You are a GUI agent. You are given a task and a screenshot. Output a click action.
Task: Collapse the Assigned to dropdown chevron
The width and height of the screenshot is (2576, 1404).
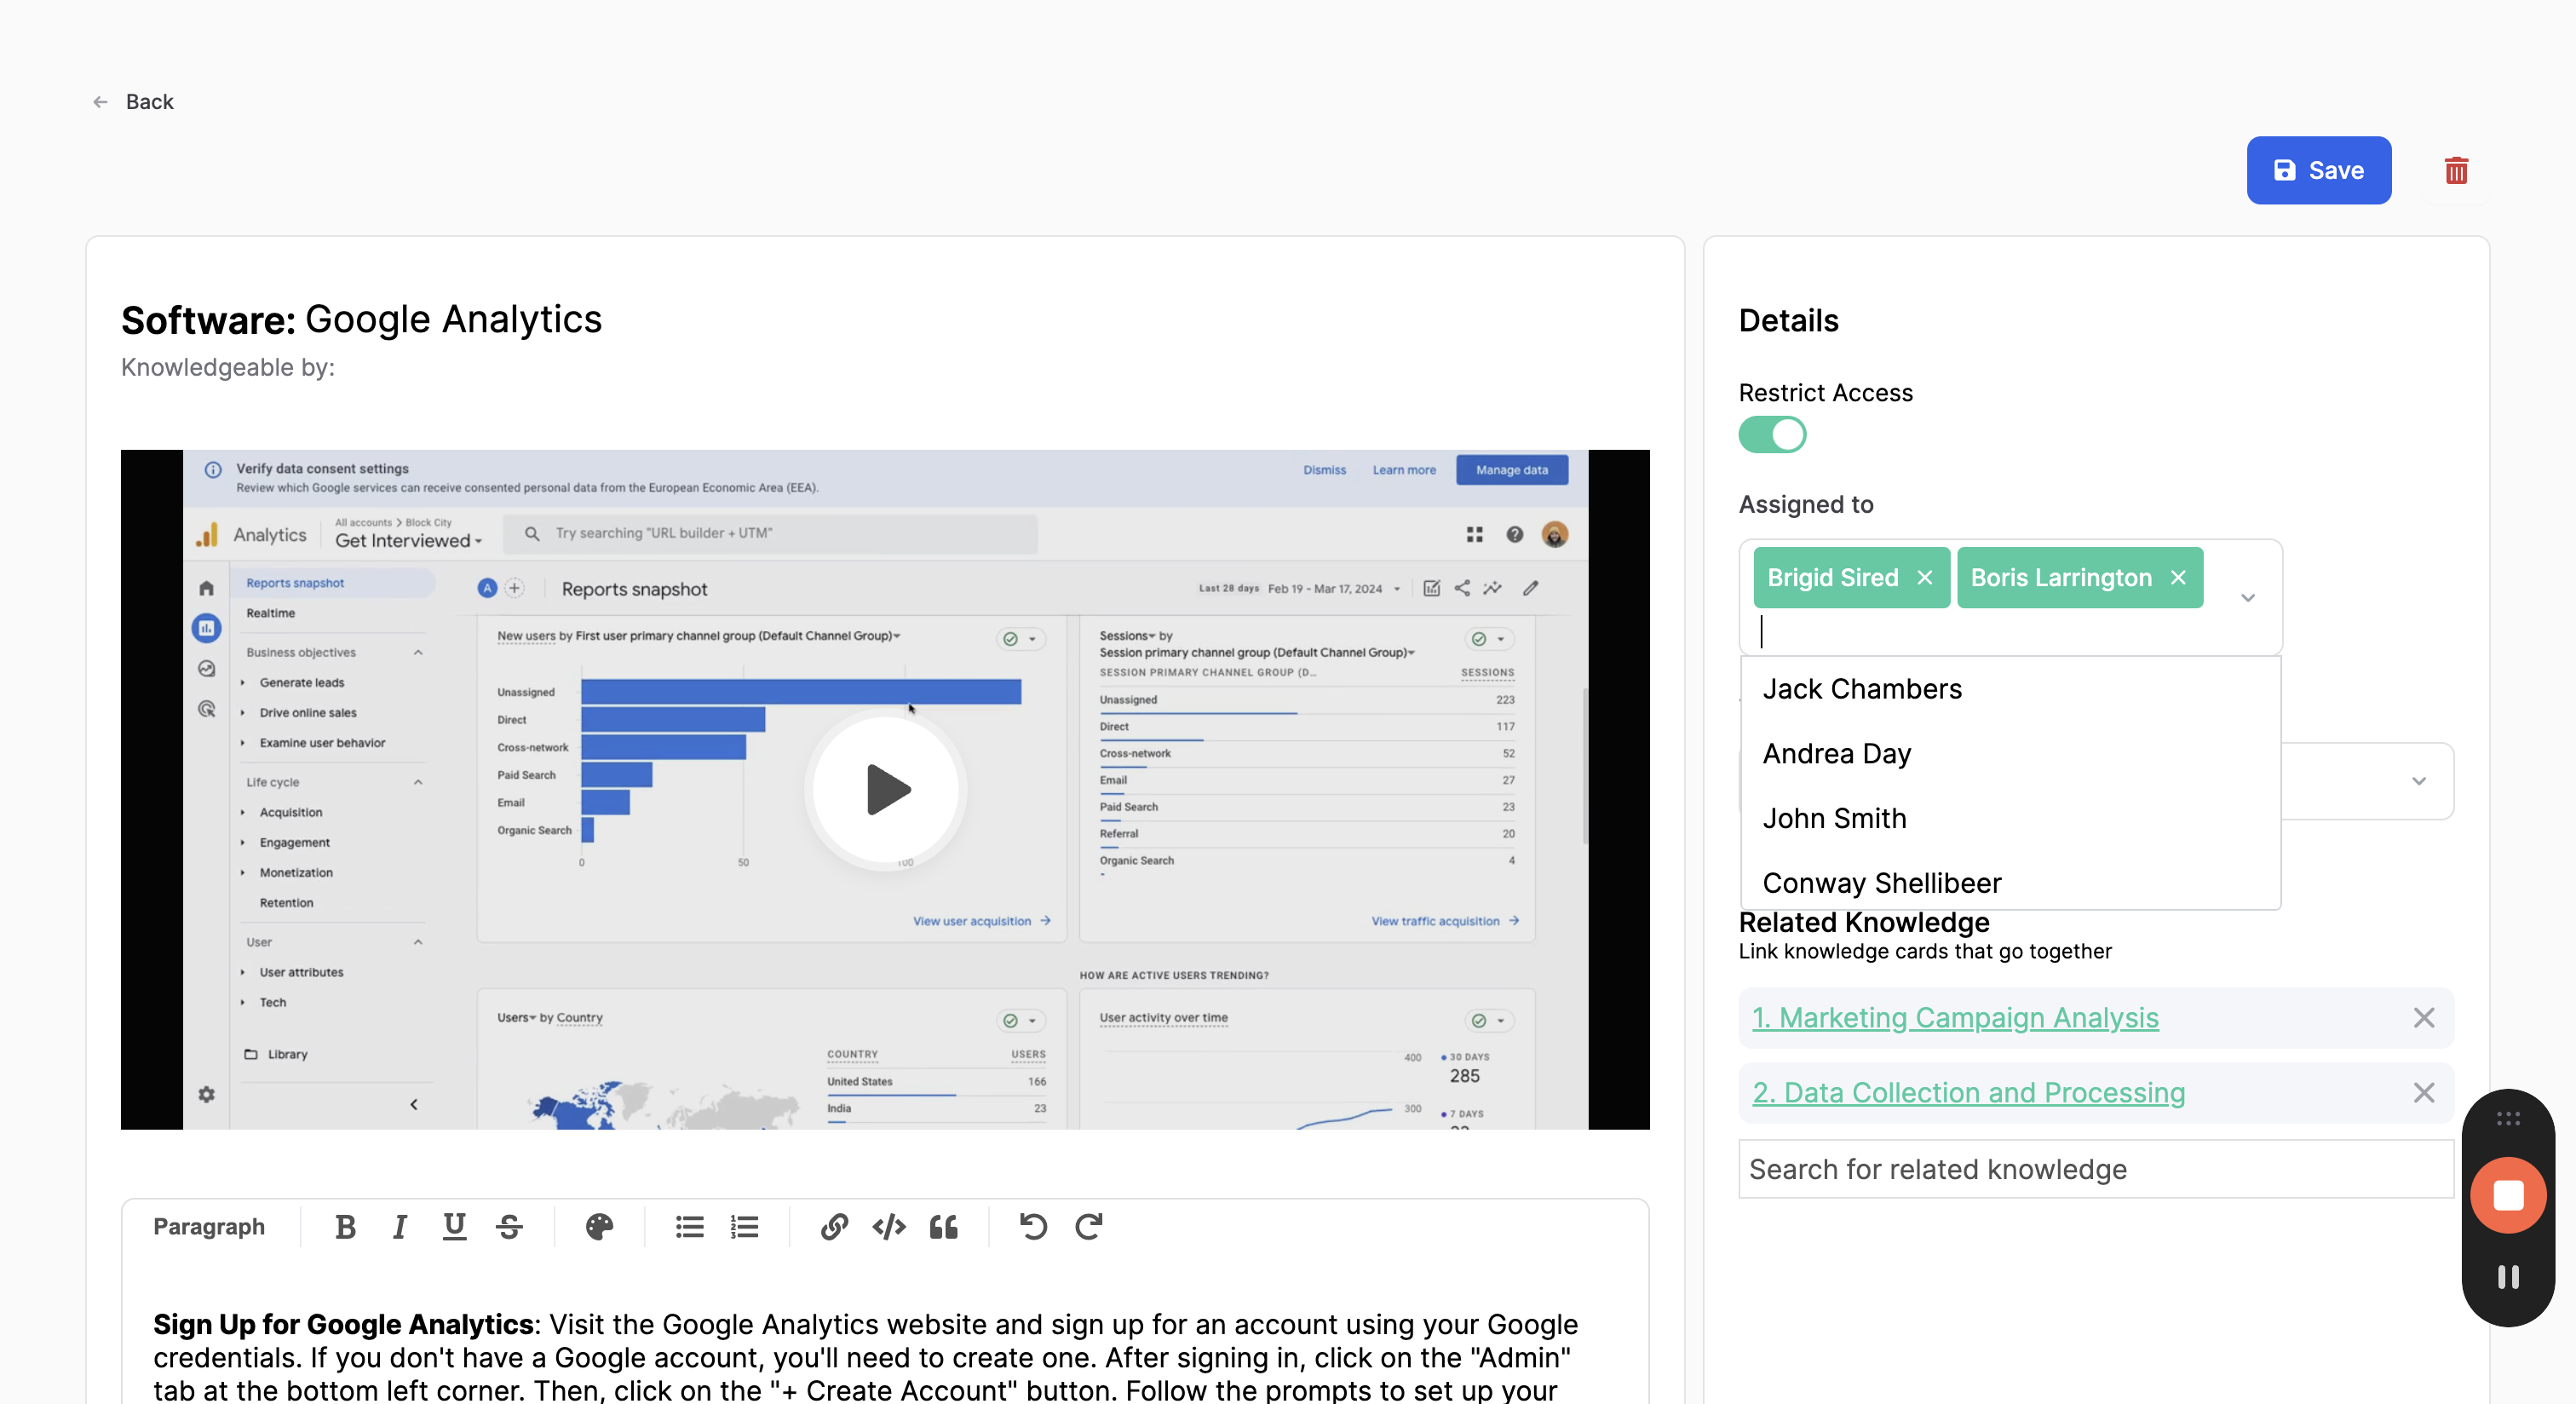pos(2247,598)
